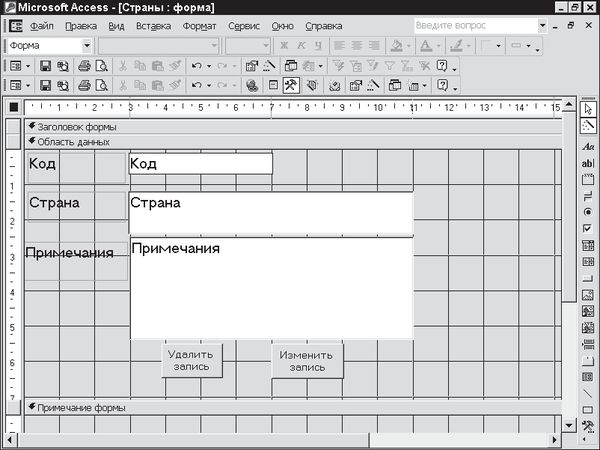Select the Rectangle tool in toolbox

point(588,410)
